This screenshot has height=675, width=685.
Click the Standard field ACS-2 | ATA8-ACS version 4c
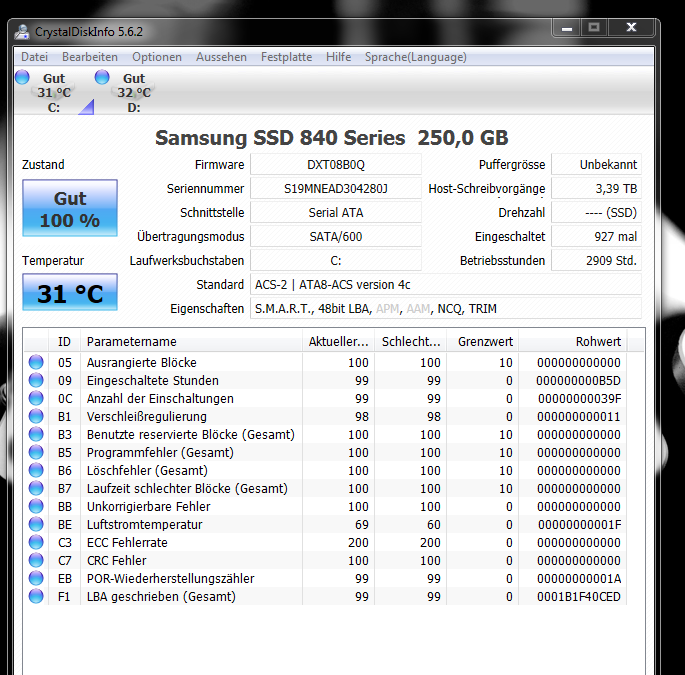(446, 285)
